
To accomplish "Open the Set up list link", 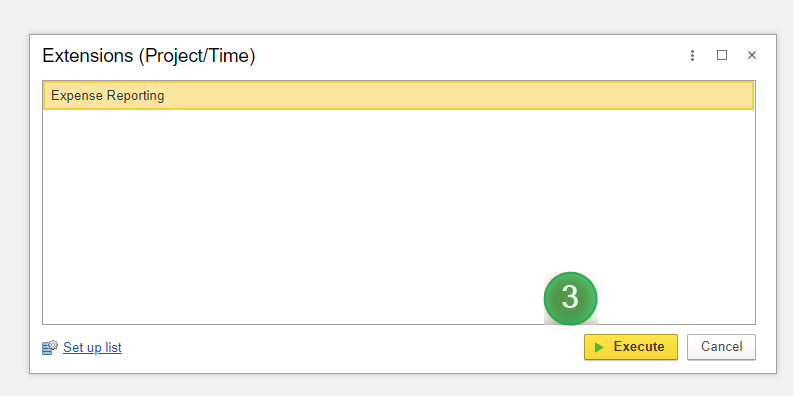I will point(92,348).
